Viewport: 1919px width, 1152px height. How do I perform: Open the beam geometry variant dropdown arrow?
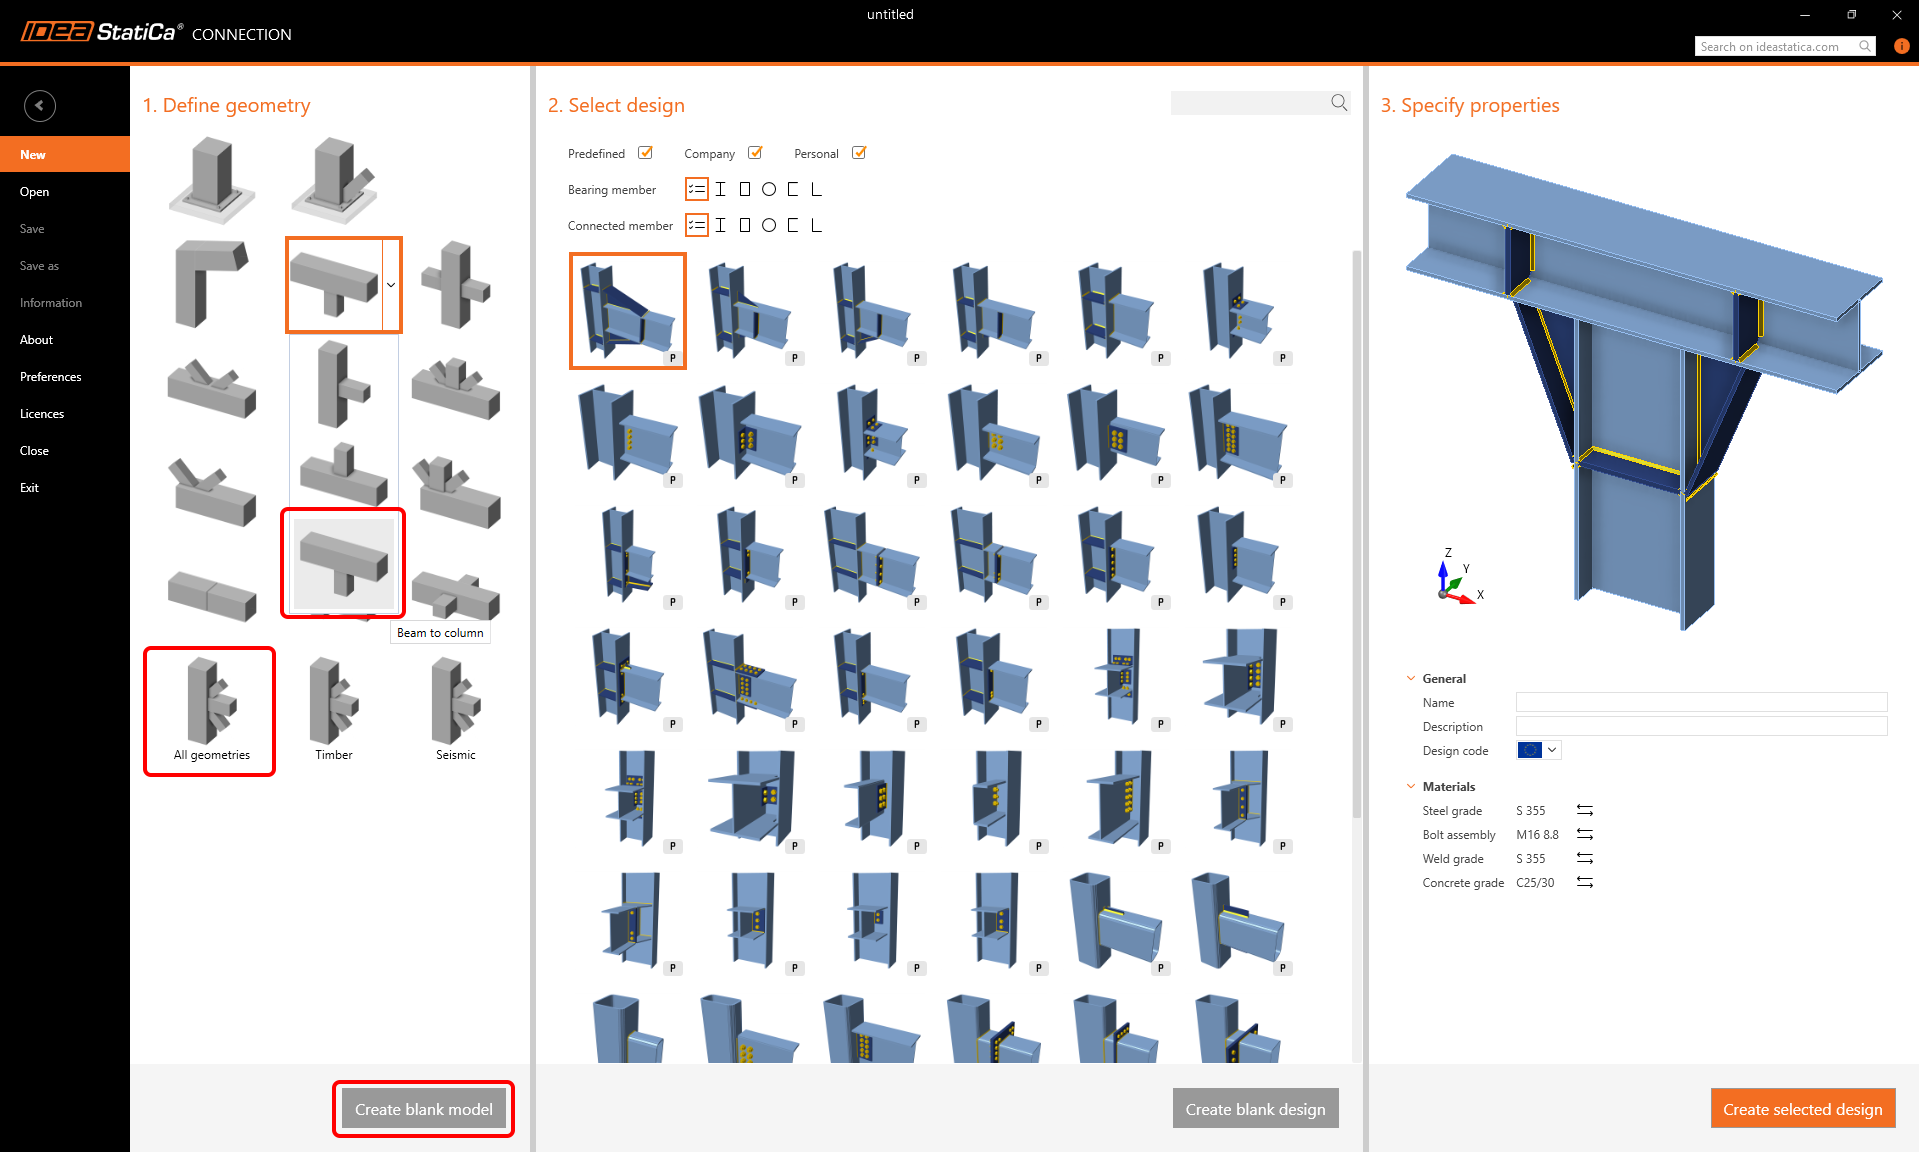click(x=391, y=285)
